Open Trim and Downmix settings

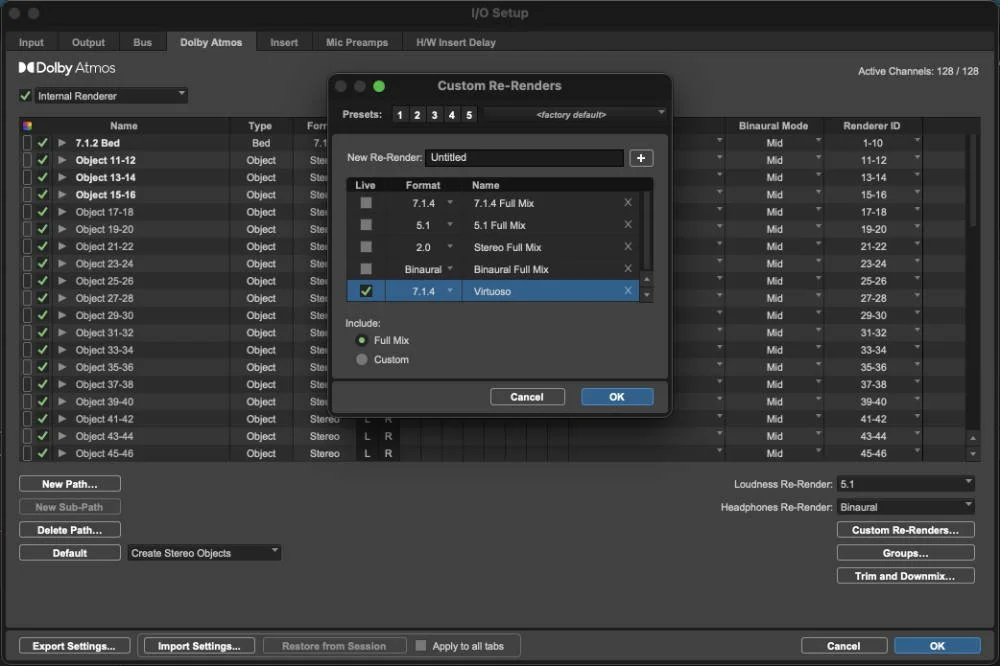(905, 576)
